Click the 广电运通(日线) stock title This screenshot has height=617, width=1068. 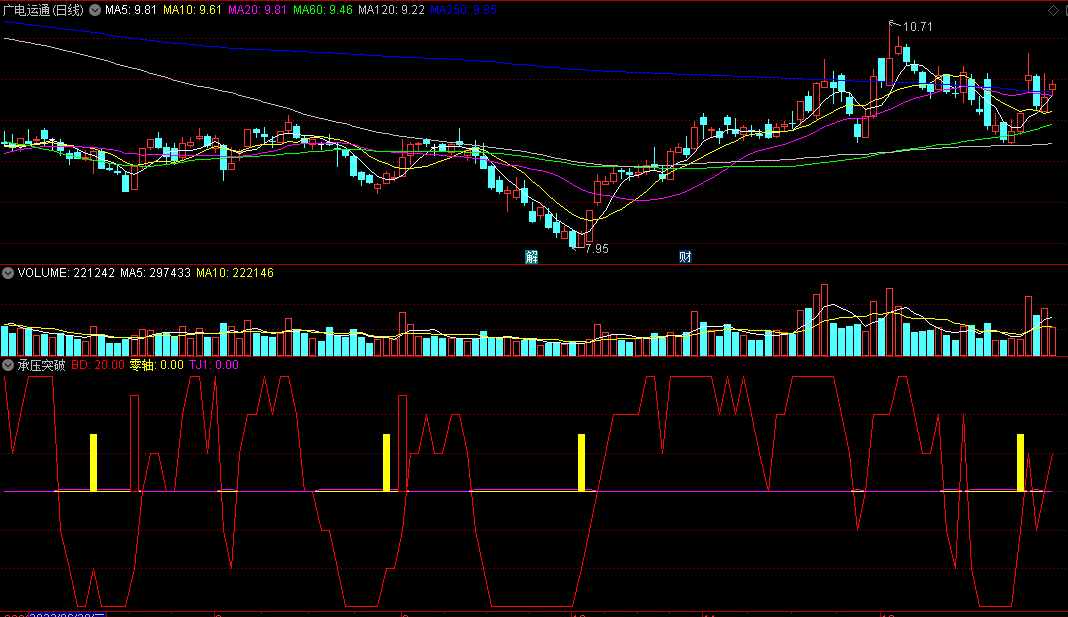pyautogui.click(x=44, y=10)
